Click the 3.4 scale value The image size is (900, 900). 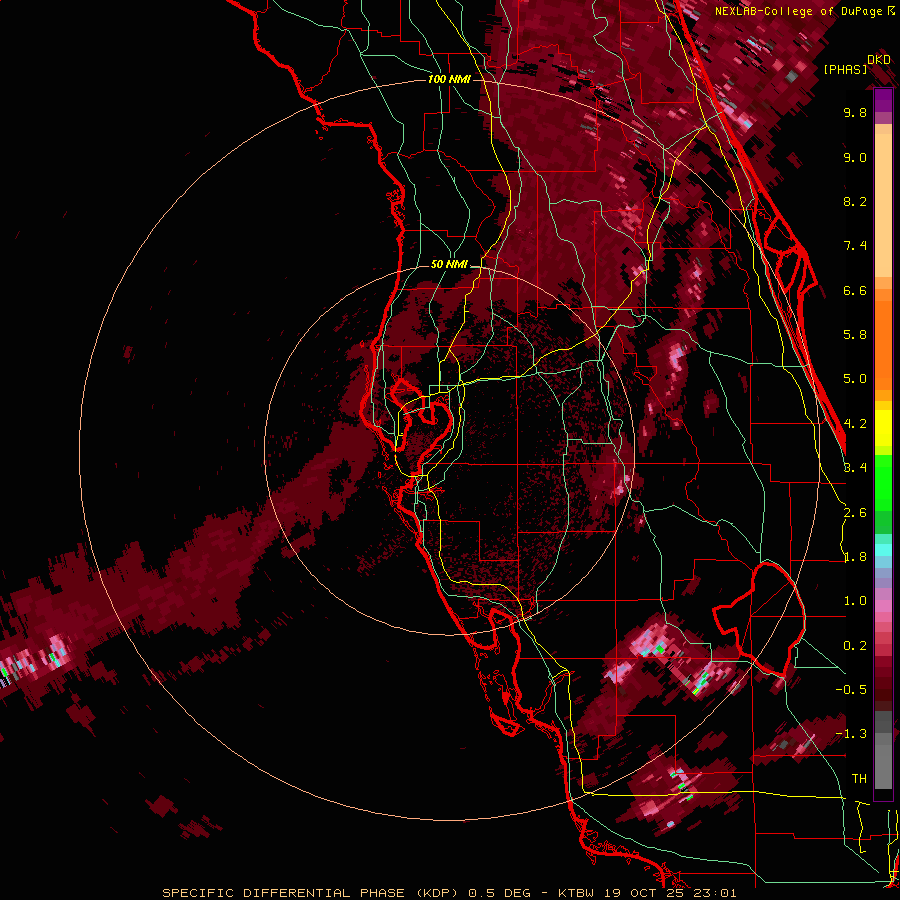pos(855,468)
